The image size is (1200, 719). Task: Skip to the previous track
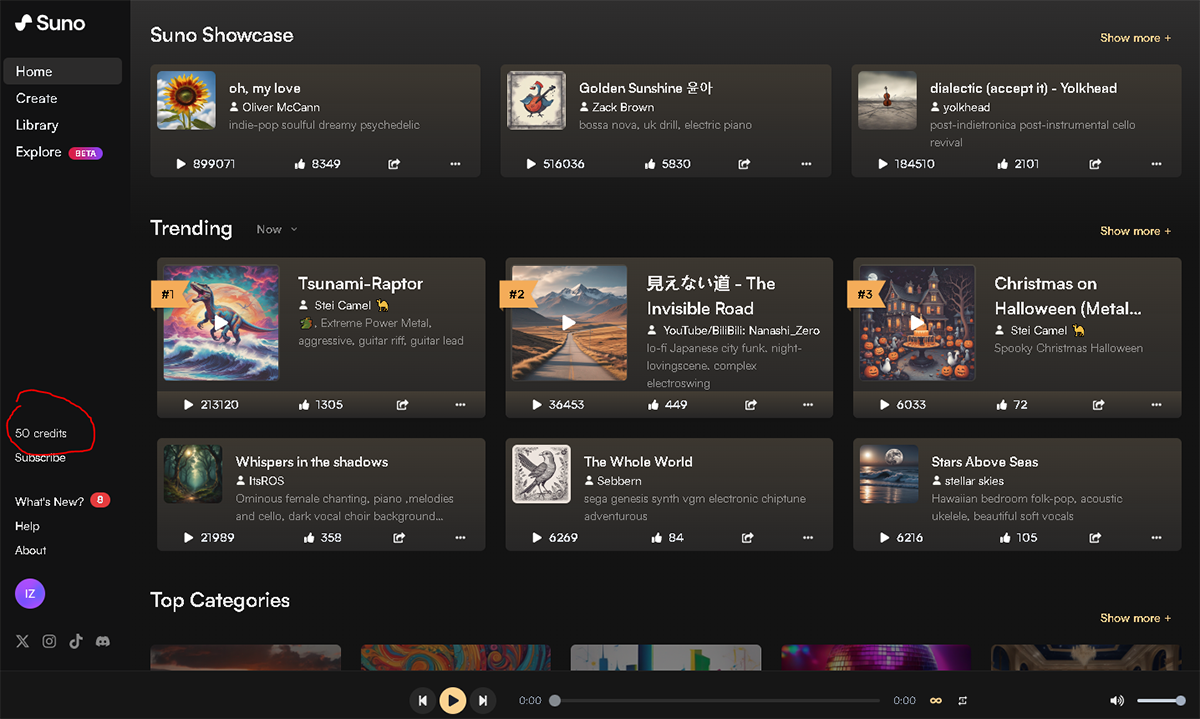(423, 701)
